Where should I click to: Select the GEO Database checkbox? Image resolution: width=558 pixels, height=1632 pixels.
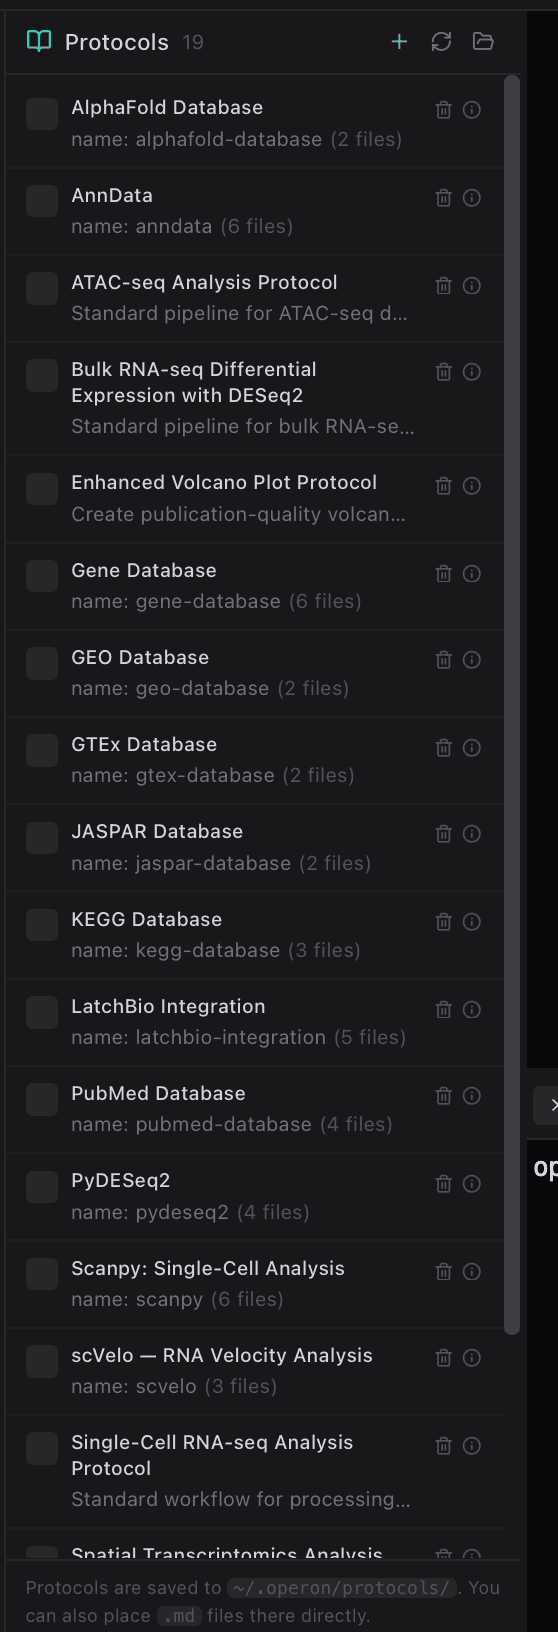[42, 664]
